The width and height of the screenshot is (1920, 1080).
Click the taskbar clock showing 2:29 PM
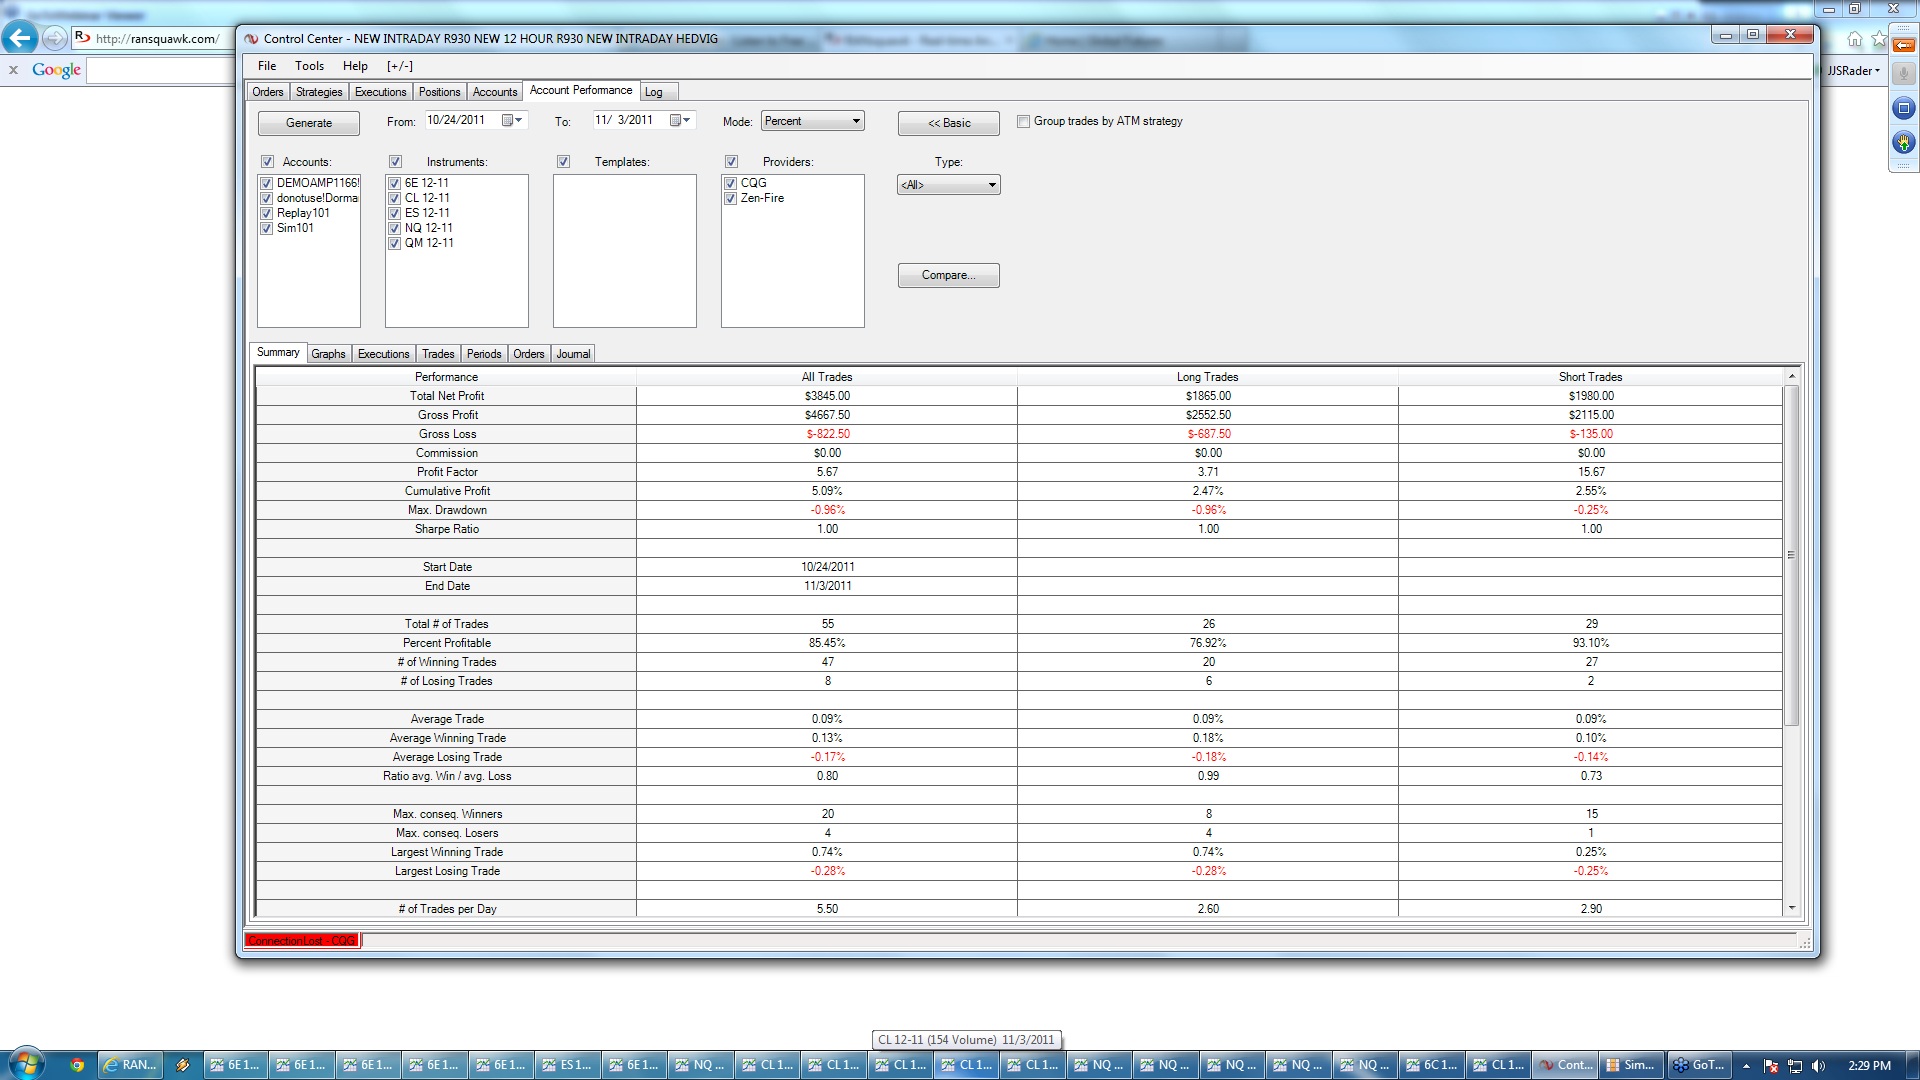click(1869, 1066)
